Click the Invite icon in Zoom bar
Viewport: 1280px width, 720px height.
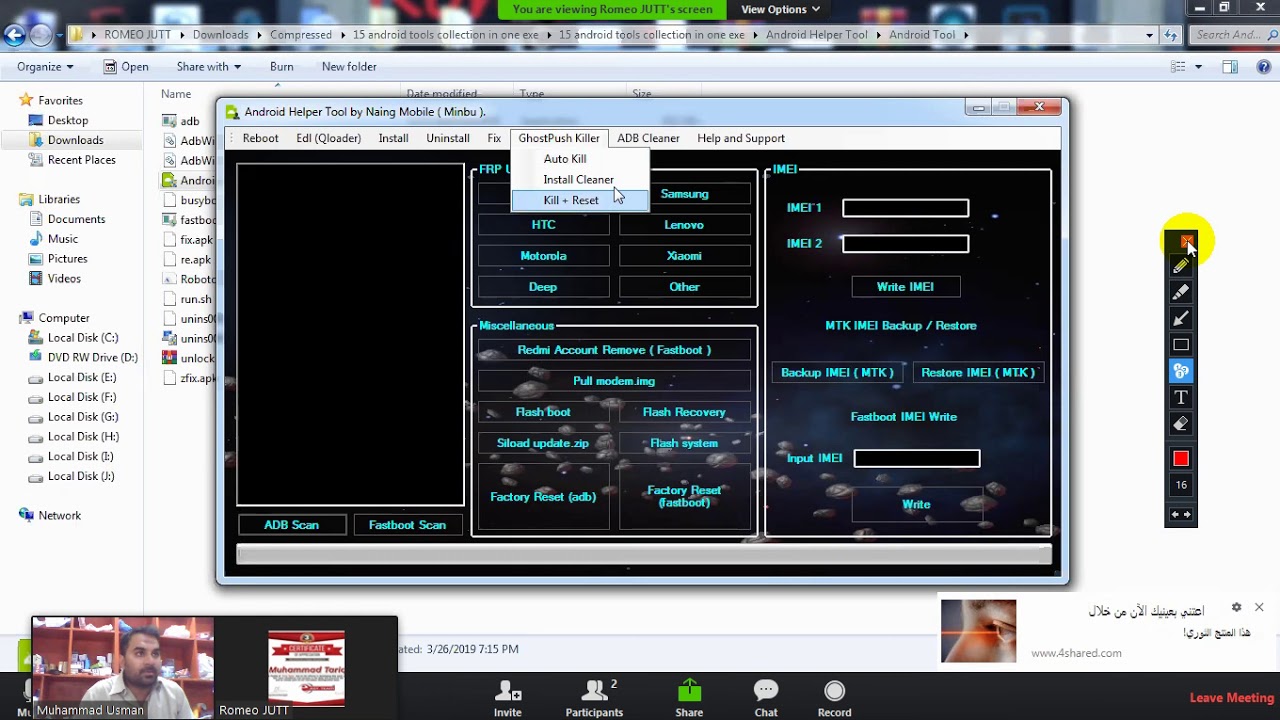tap(507, 698)
